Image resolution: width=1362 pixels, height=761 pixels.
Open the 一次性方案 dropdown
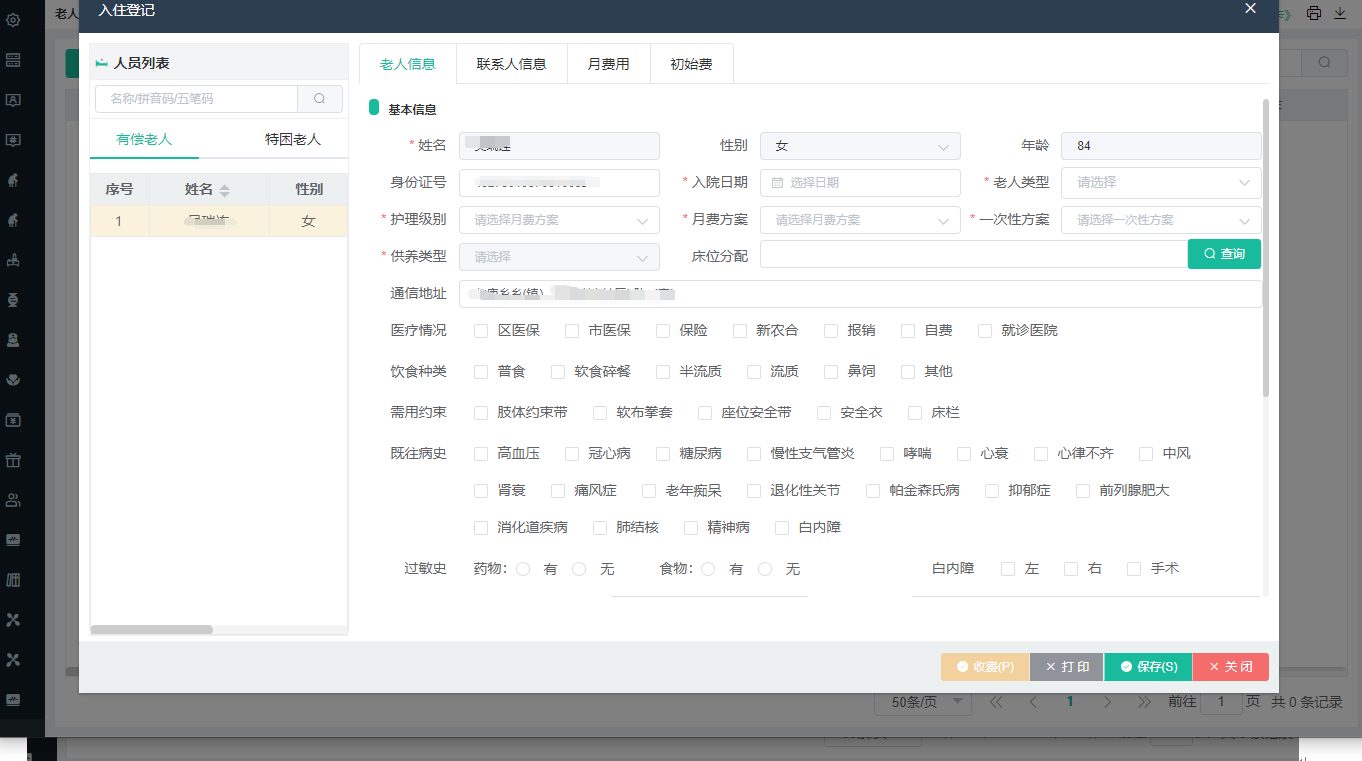pos(1161,220)
